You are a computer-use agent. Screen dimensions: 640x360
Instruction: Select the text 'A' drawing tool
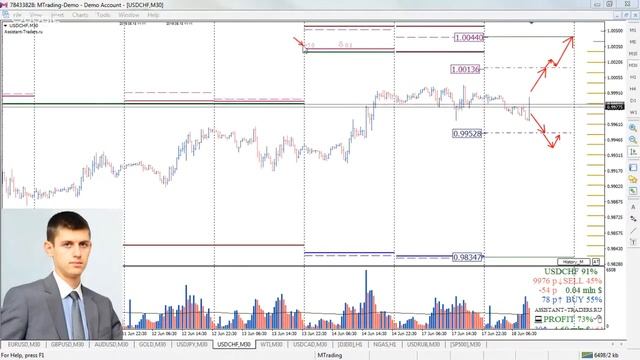[633, 207]
